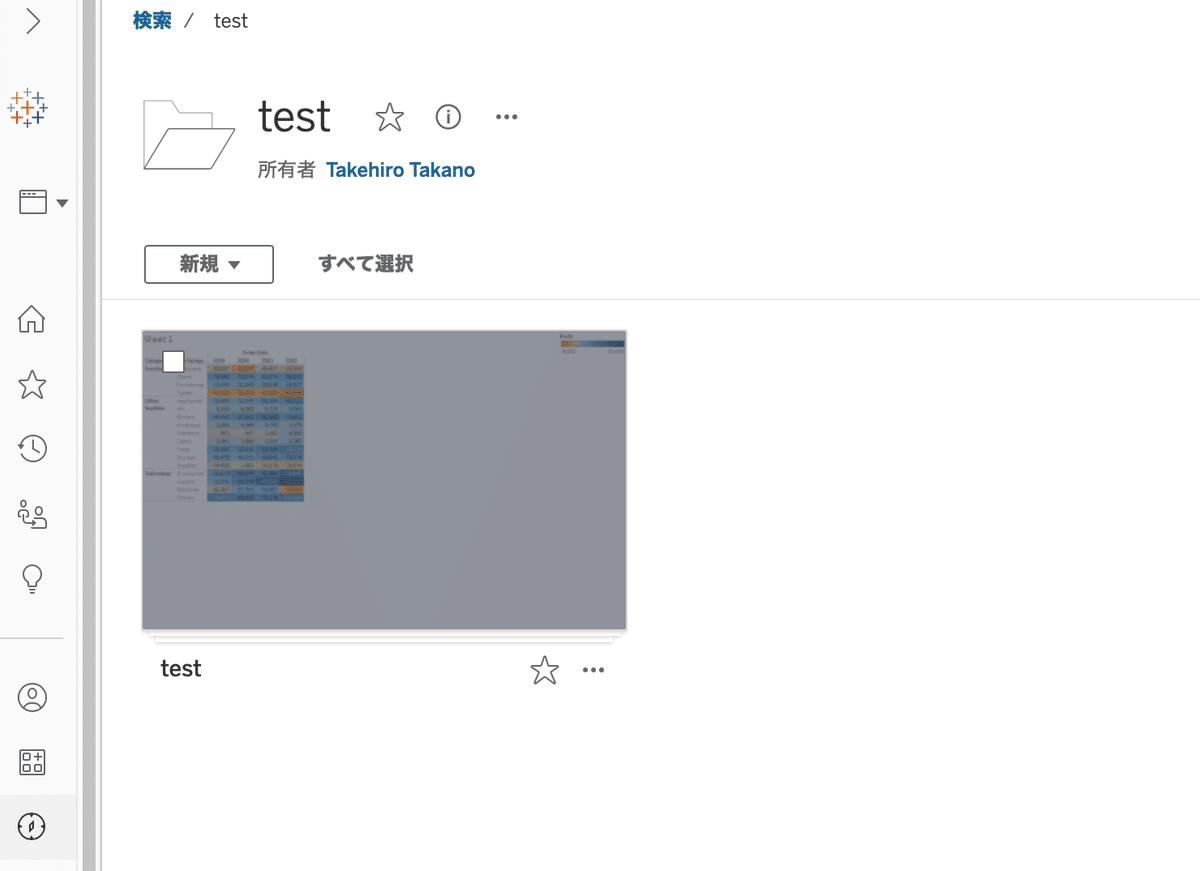Click the test workbook name
Viewport: 1200px width, 871px height.
click(181, 669)
